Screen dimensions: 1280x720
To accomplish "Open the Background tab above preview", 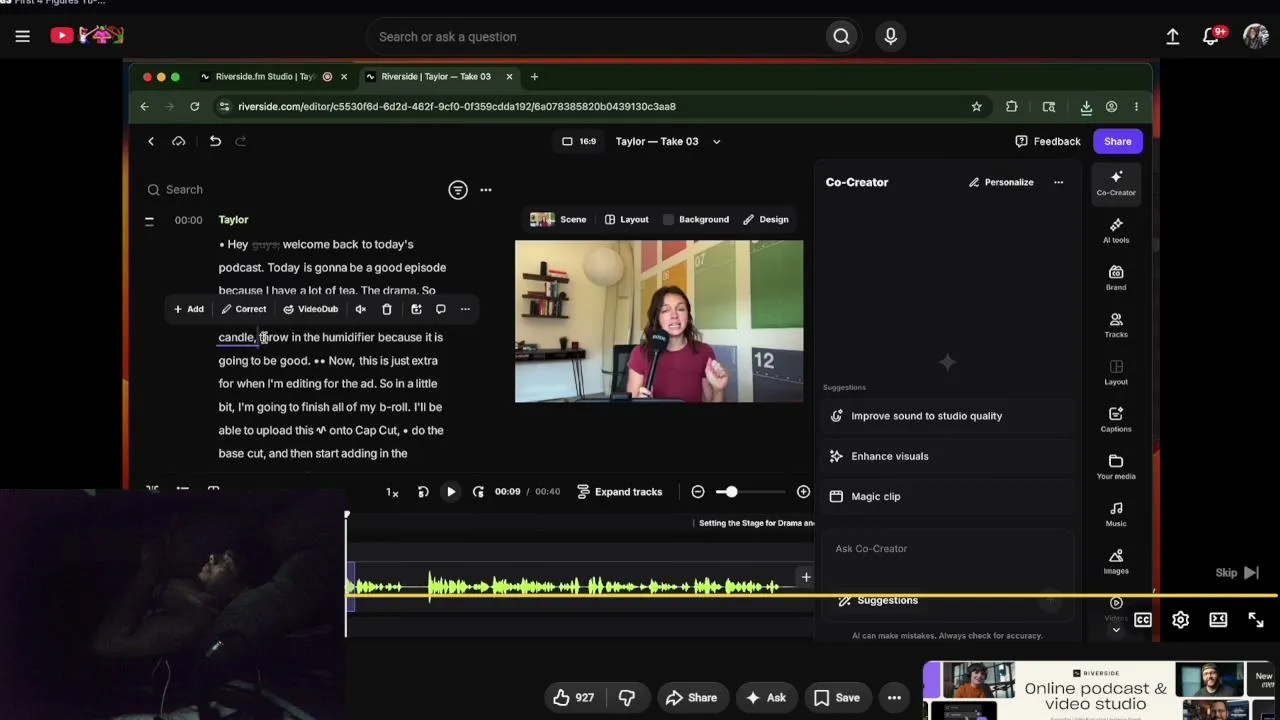I will (695, 219).
